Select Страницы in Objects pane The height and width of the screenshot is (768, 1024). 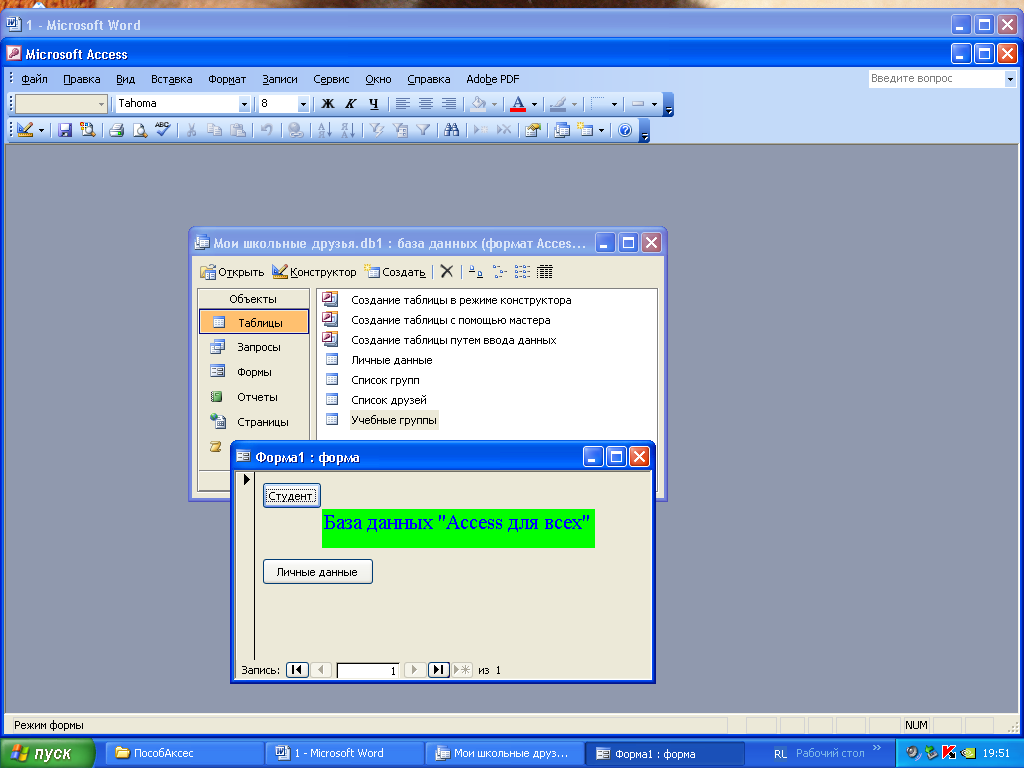coord(254,421)
